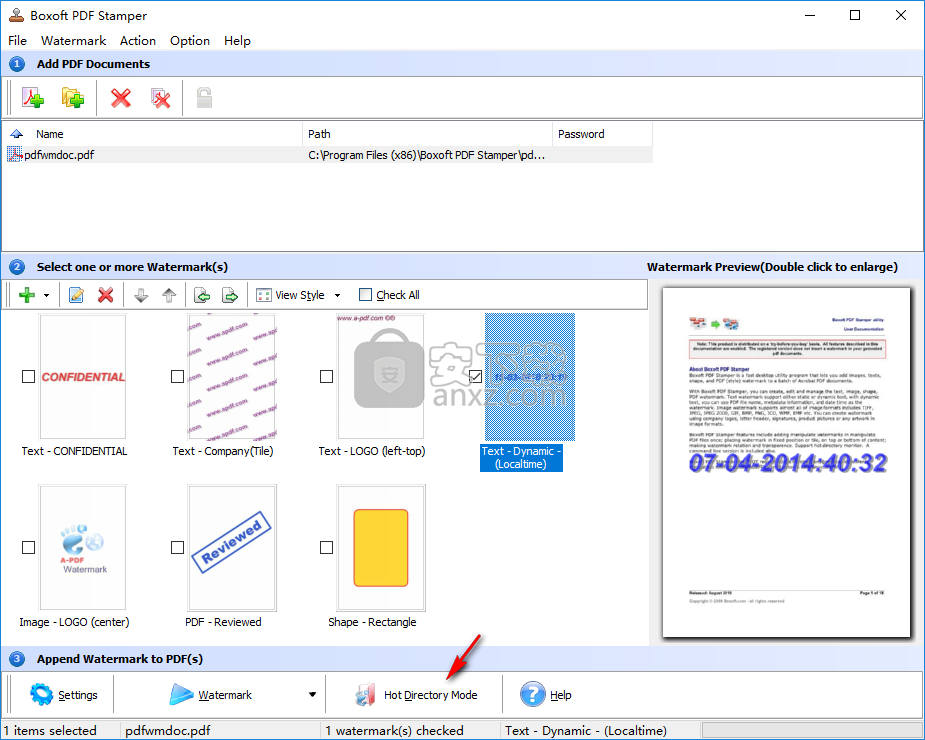Screen dimensions: 925x740
Task: Click '1 items selected' in status bar
Action: 50,731
